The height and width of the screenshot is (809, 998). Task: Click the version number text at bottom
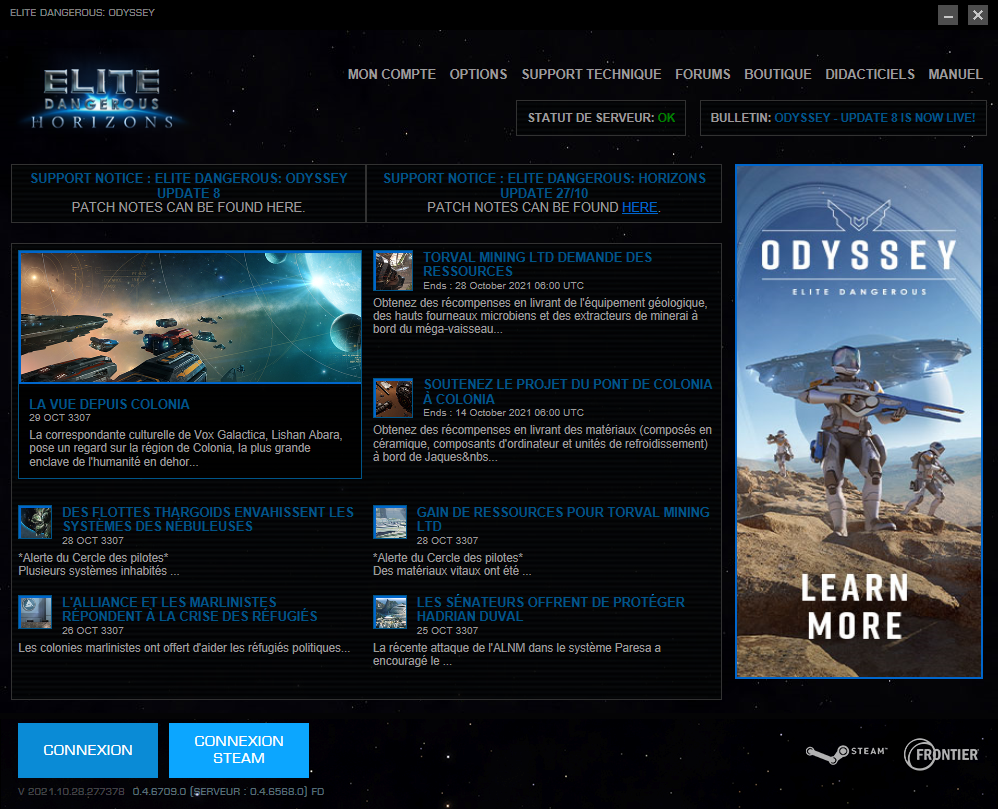click(x=171, y=791)
